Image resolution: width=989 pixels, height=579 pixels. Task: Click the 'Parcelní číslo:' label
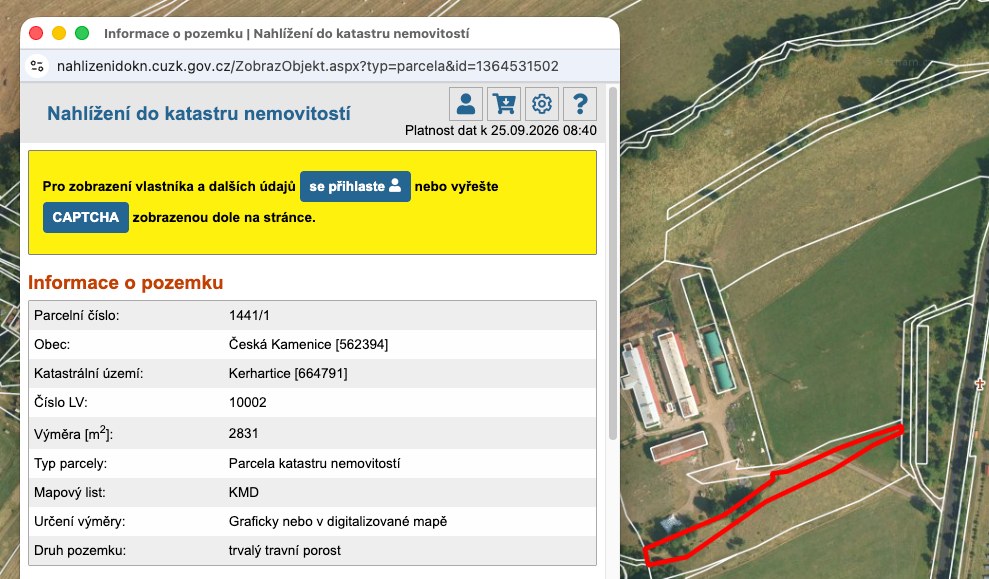pos(76,315)
